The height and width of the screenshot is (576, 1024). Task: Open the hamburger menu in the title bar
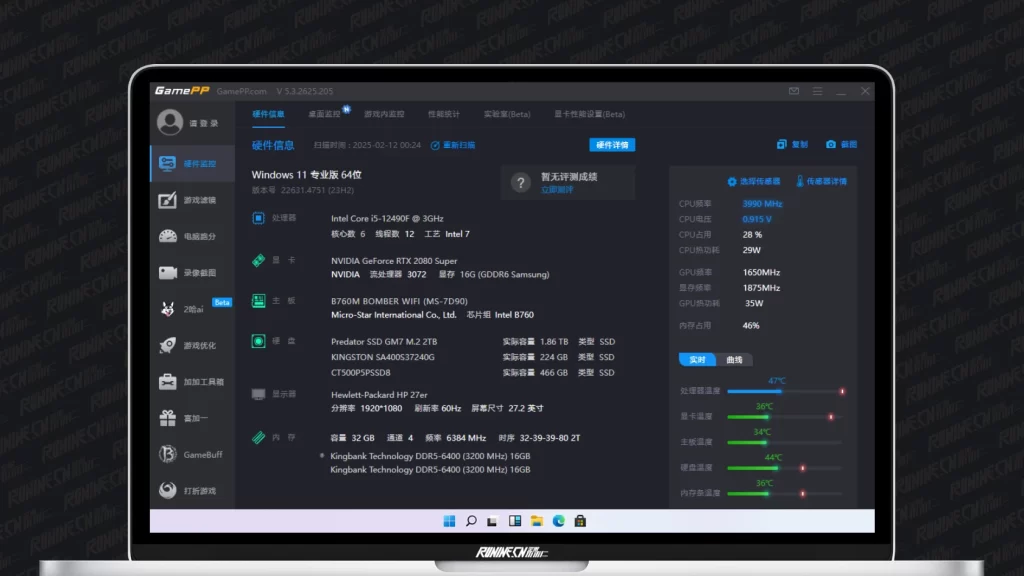pyautogui.click(x=818, y=91)
